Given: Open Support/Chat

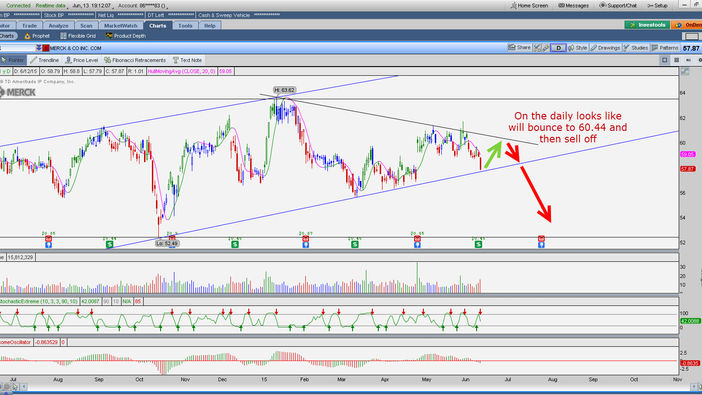Looking at the screenshot, I should 618,6.
